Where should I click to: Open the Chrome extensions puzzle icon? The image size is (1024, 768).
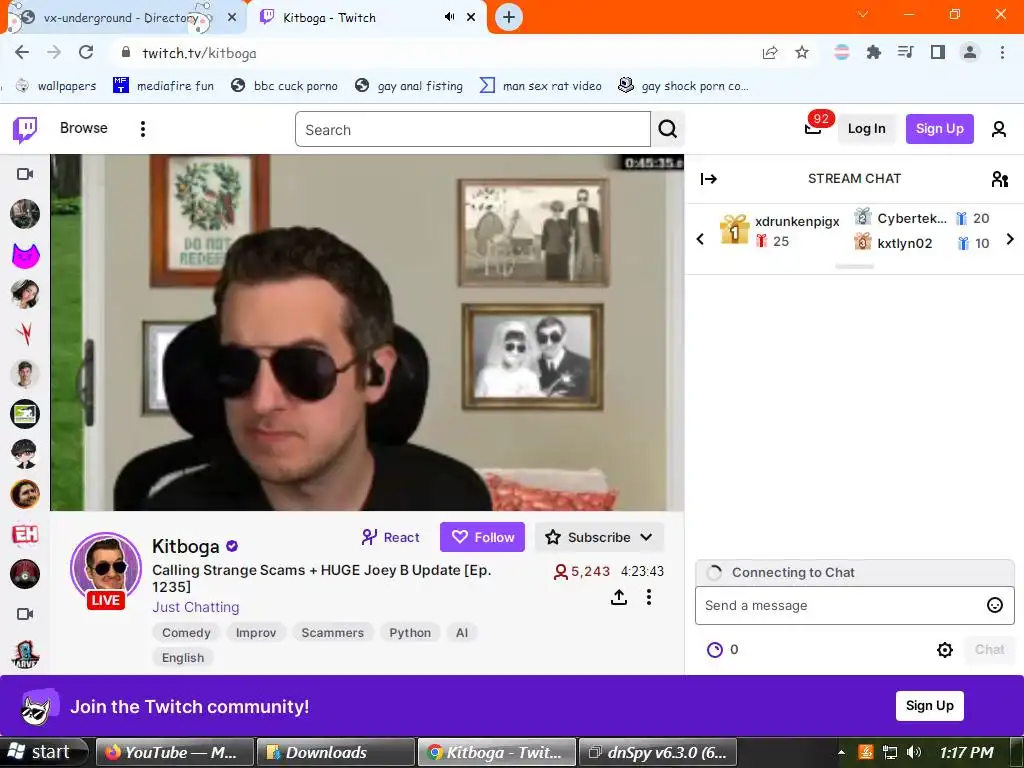pos(873,52)
